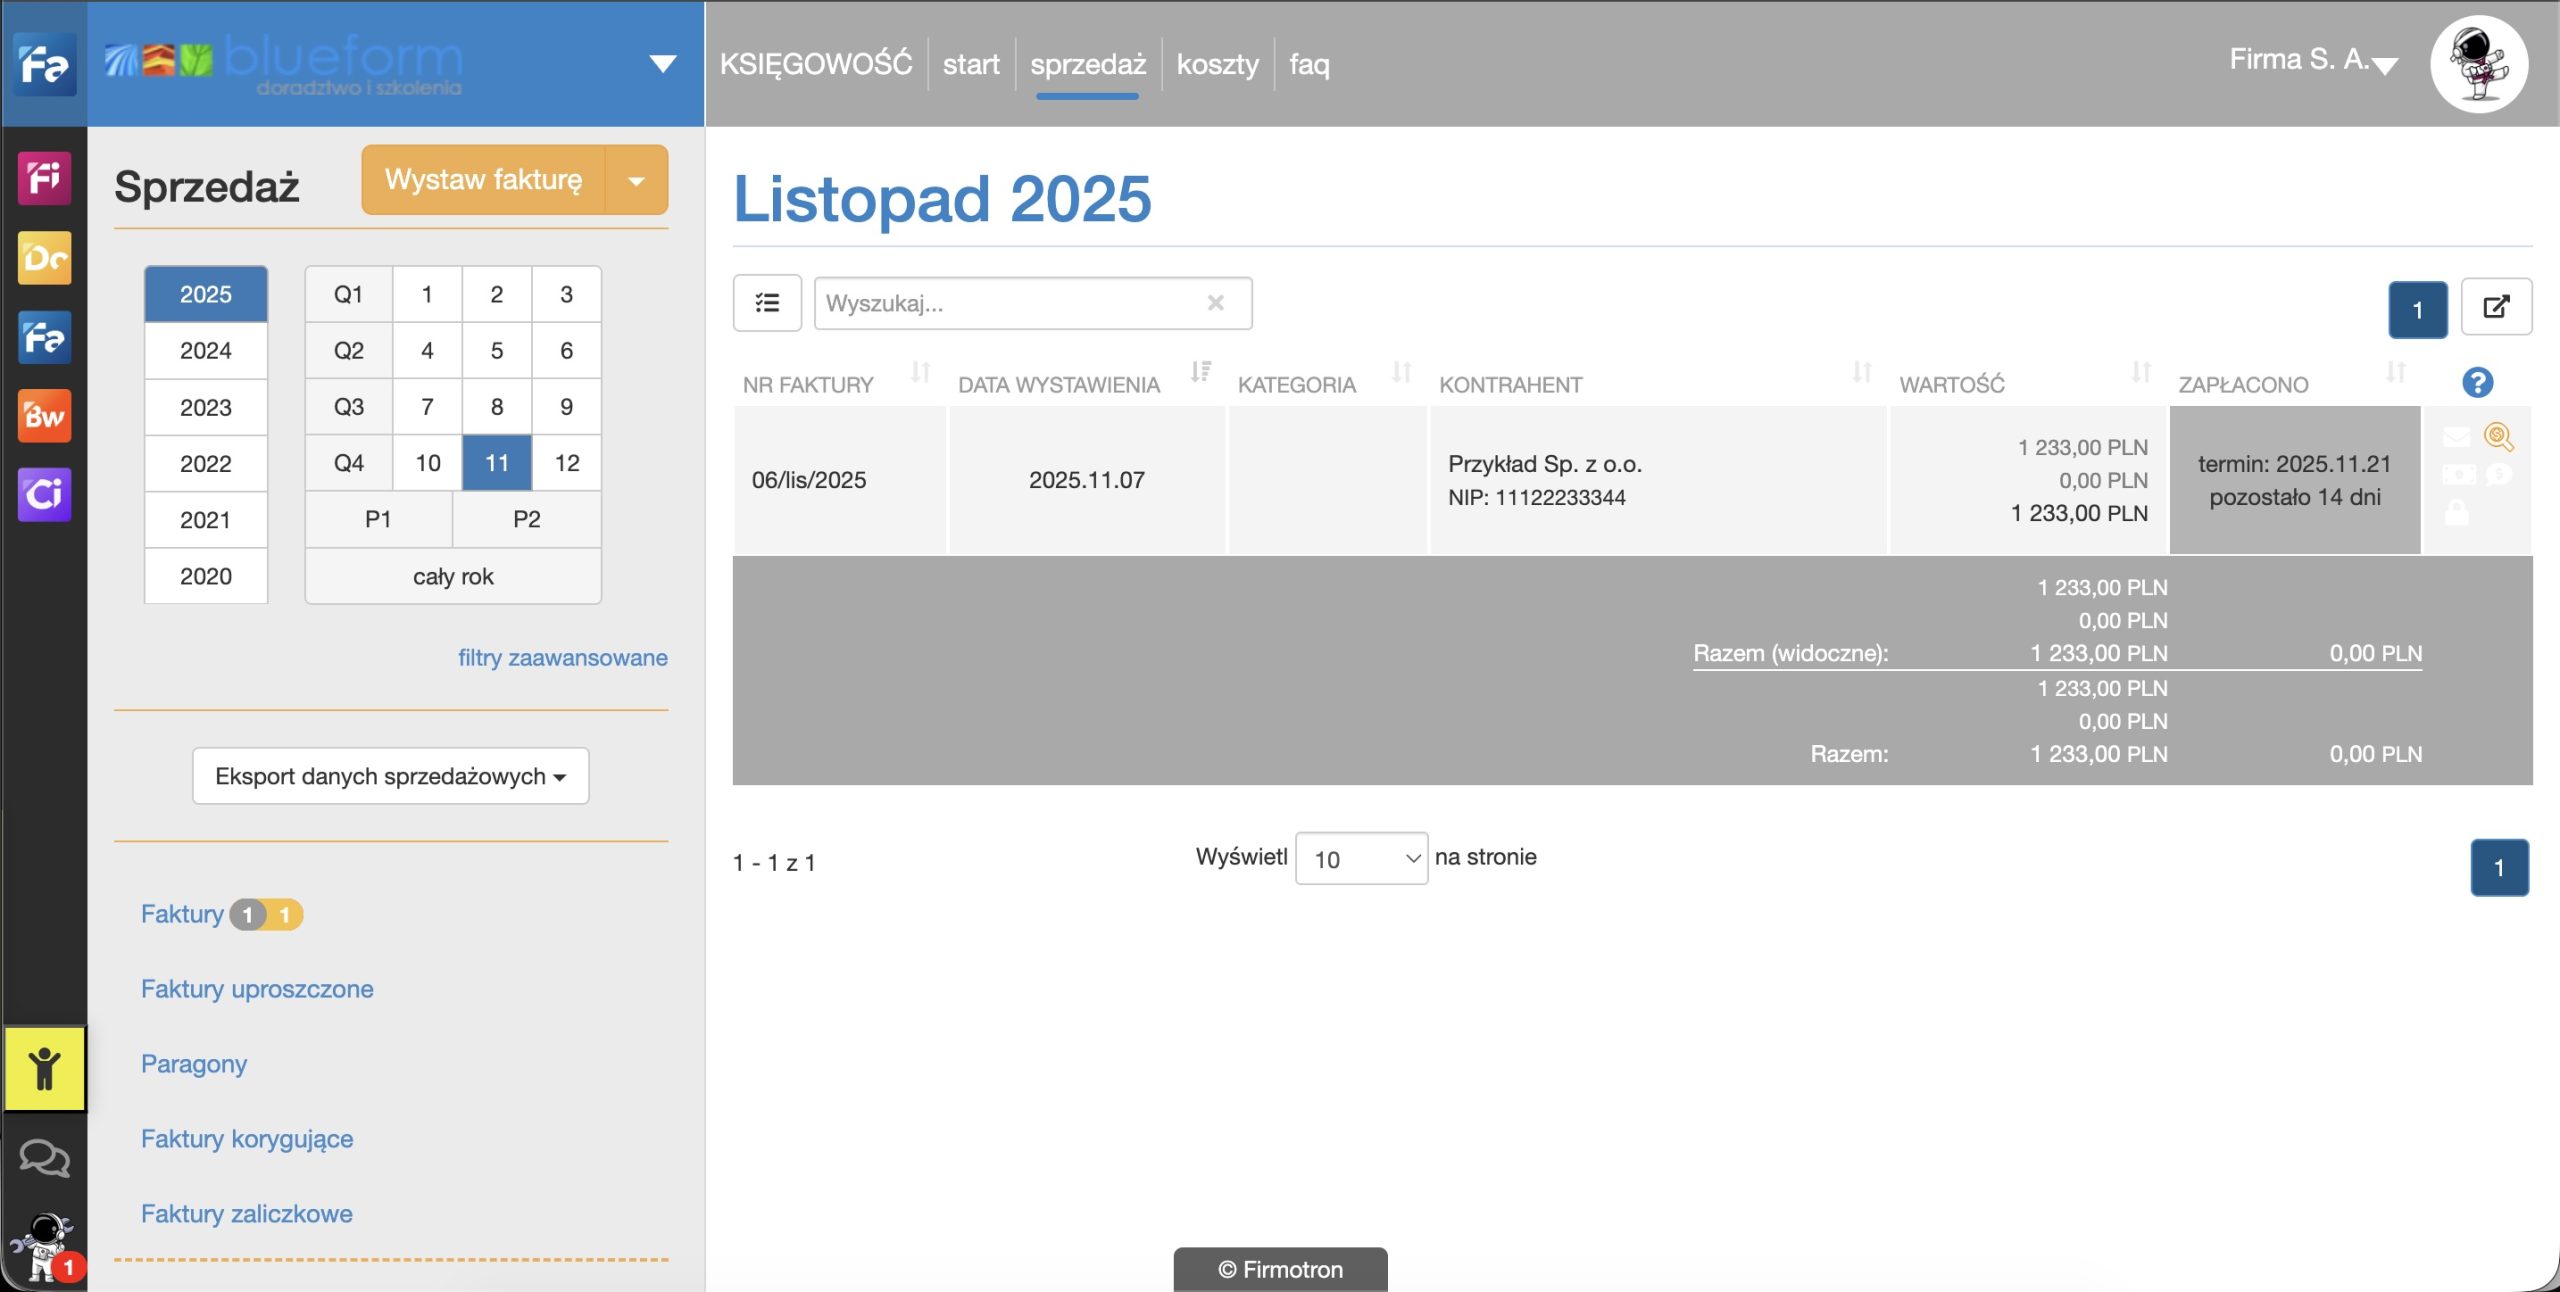Open 'Faktury korygujące' in the sidebar list
Screen dimensions: 2560x1292
coord(247,1139)
